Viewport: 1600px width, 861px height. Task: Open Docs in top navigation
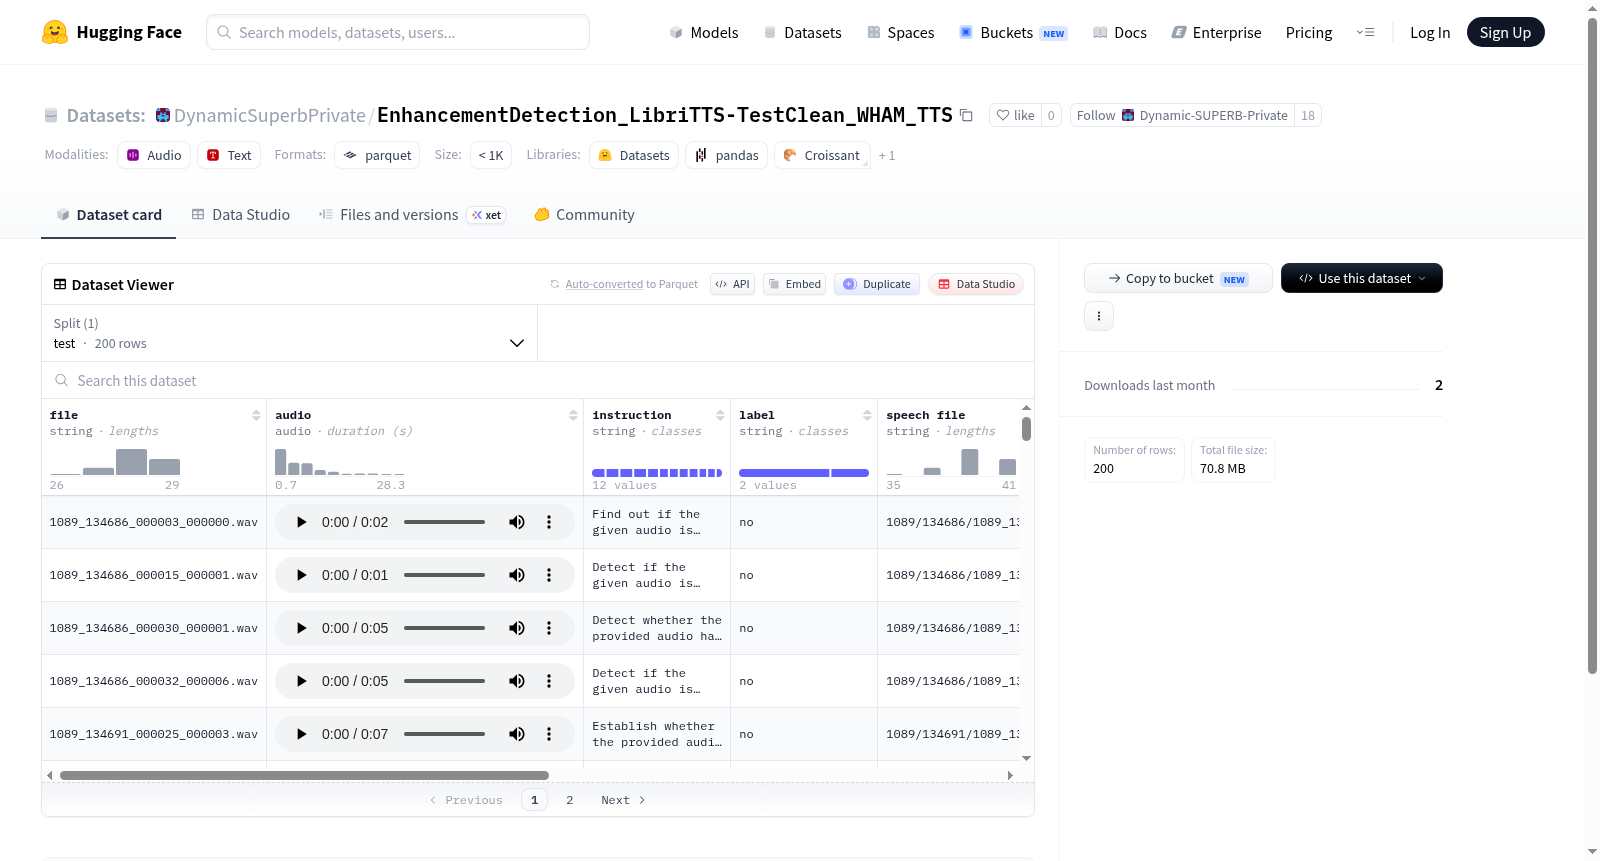[x=1119, y=32]
